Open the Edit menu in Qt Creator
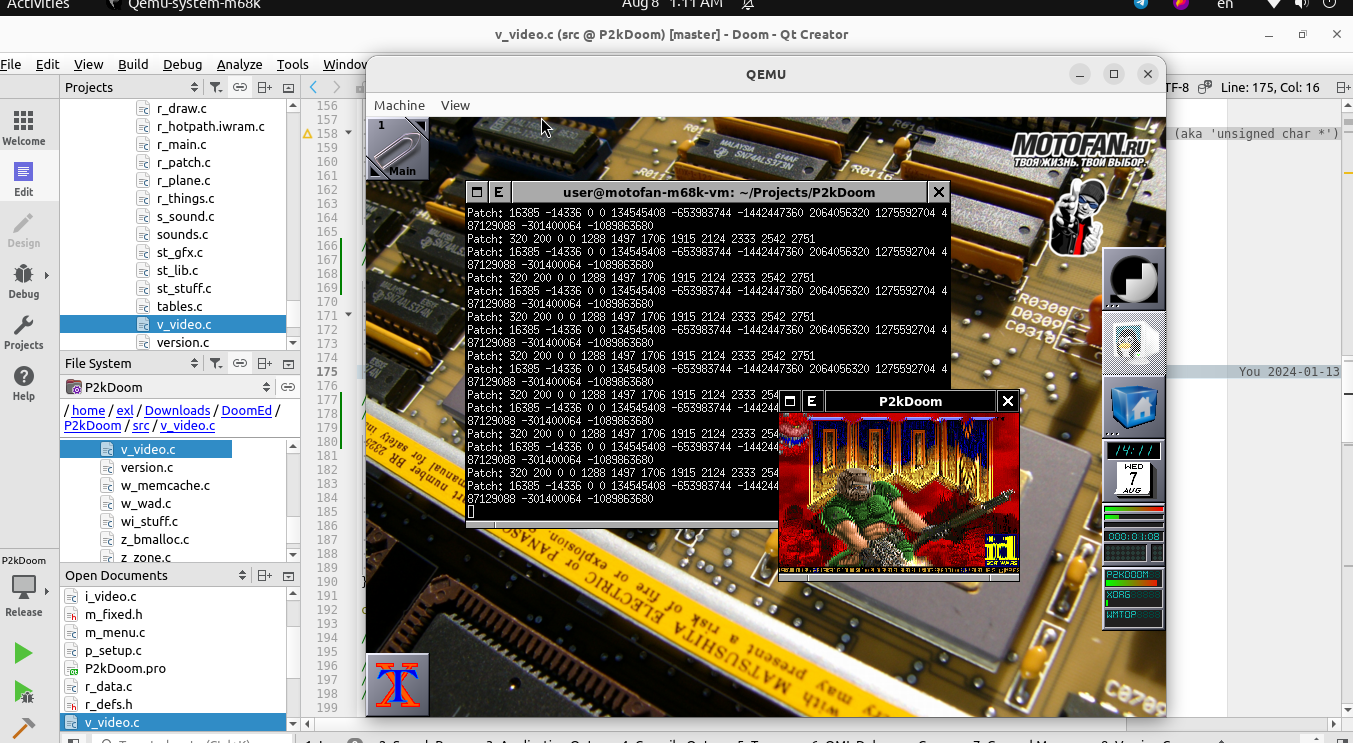The image size is (1353, 743). (x=48, y=64)
